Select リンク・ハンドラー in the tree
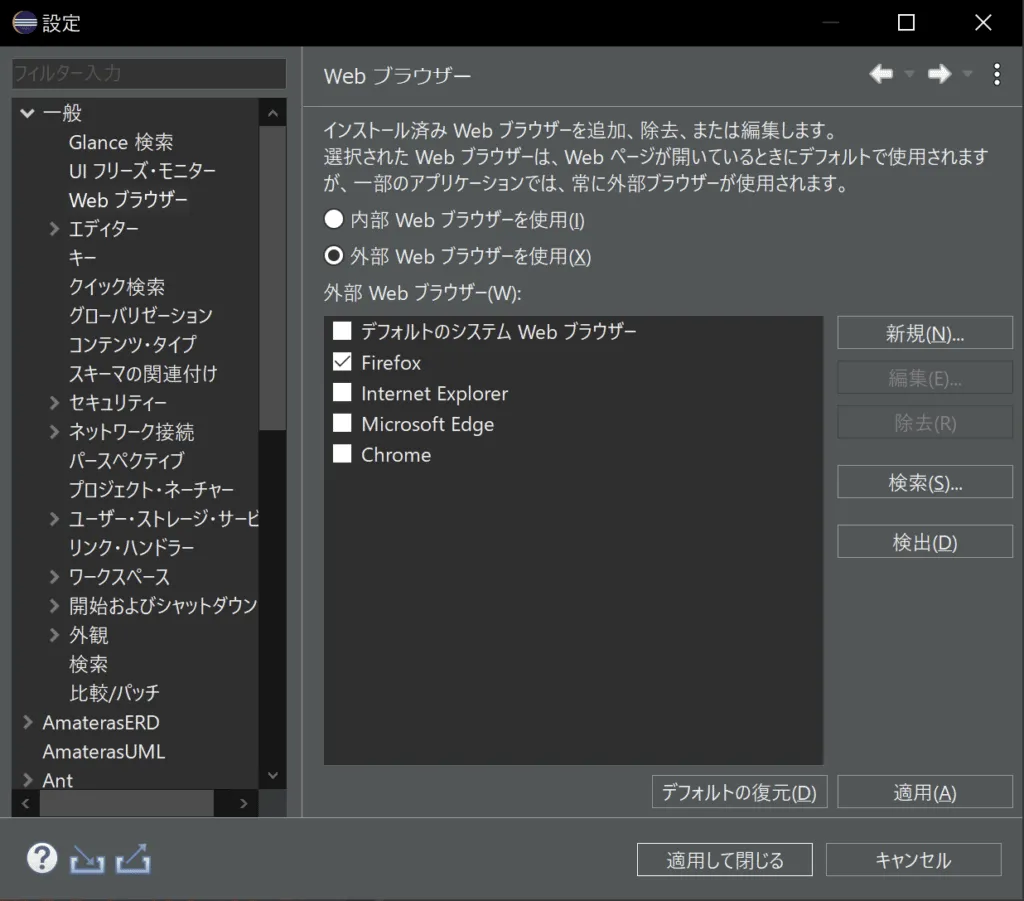The height and width of the screenshot is (901, 1024). point(132,548)
